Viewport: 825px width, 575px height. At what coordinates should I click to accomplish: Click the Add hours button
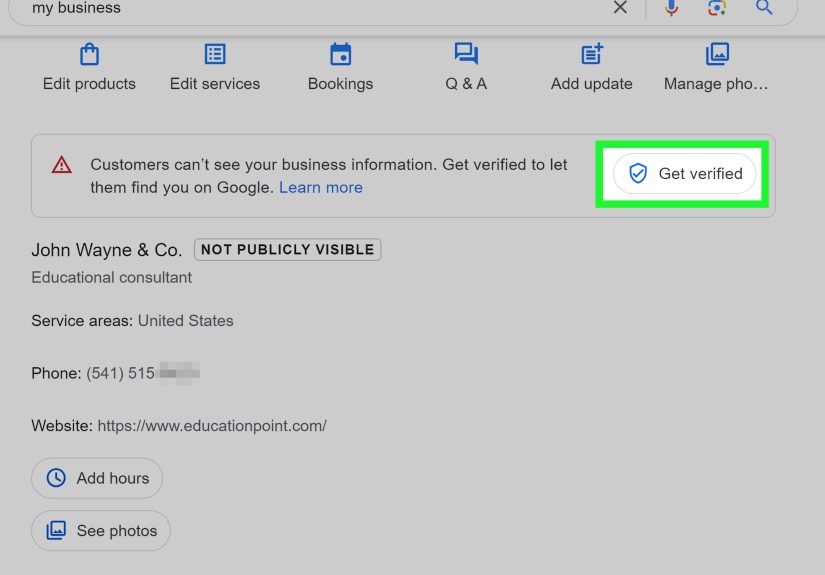click(x=97, y=478)
